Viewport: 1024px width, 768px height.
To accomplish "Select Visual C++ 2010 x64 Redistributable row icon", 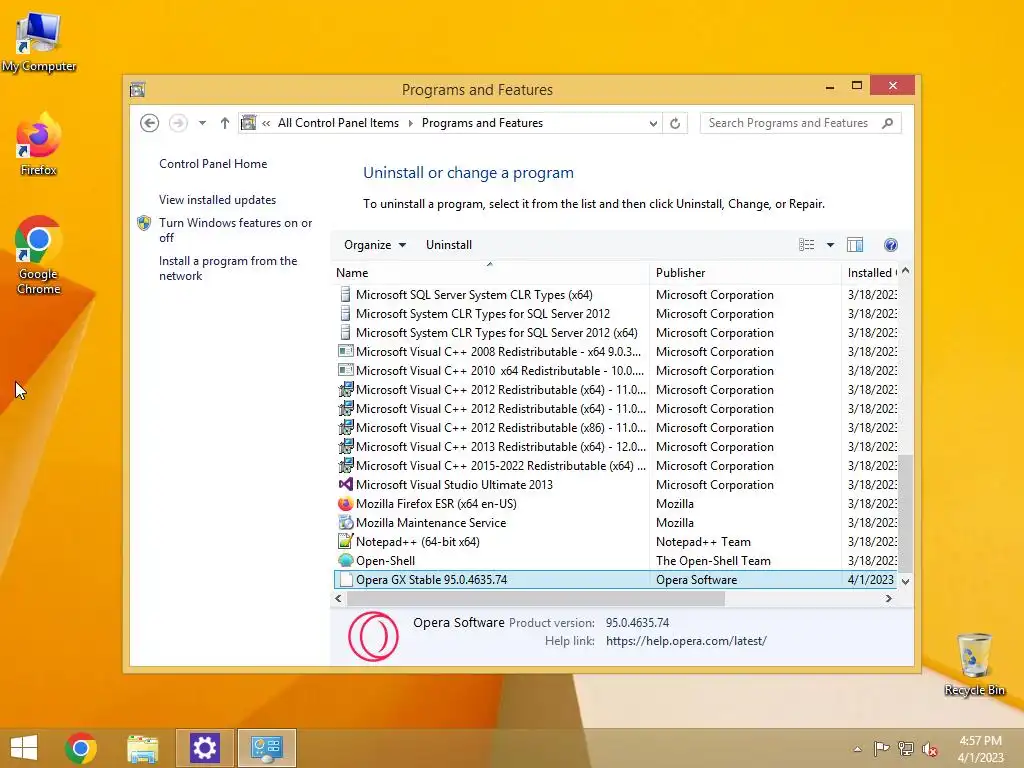I will click(345, 370).
